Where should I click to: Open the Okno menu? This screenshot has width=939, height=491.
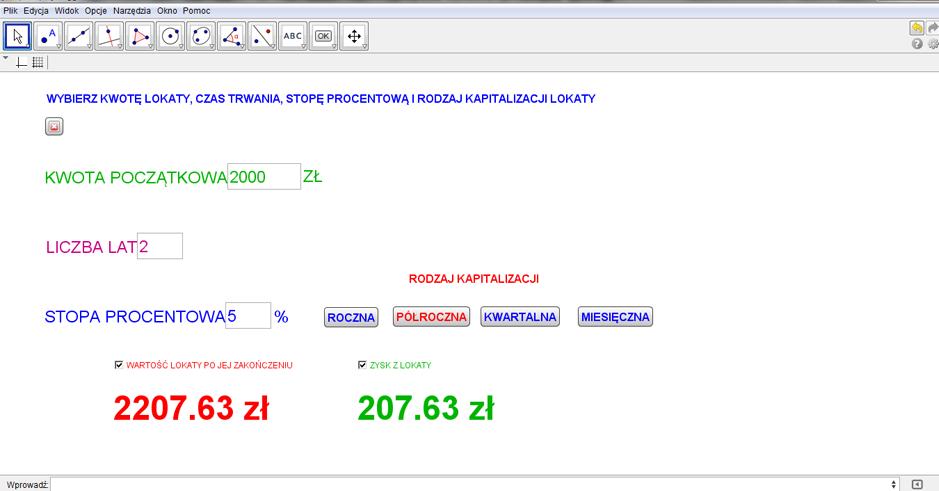[x=167, y=11]
